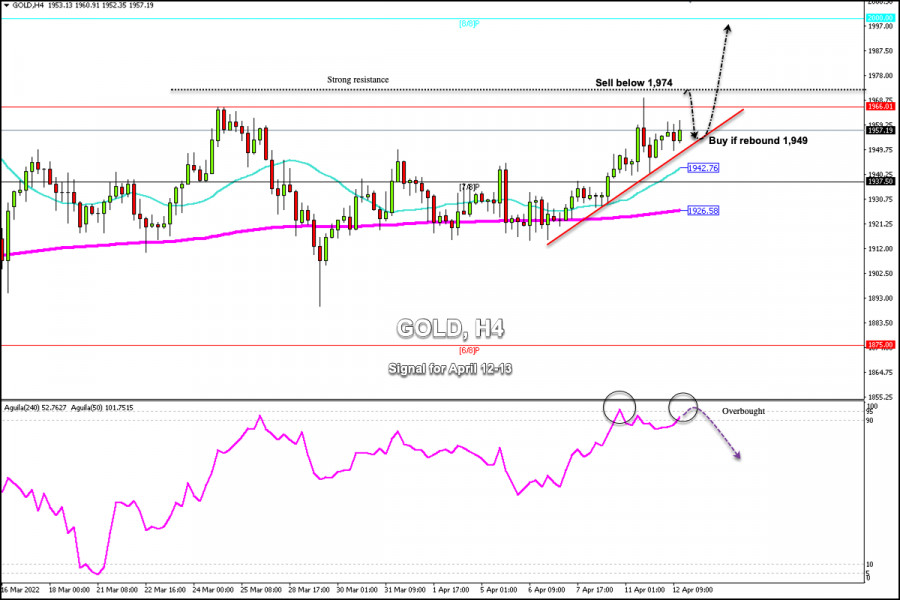This screenshot has height=600, width=900.
Task: Select the 'Strong resistance' label
Action: click(358, 80)
